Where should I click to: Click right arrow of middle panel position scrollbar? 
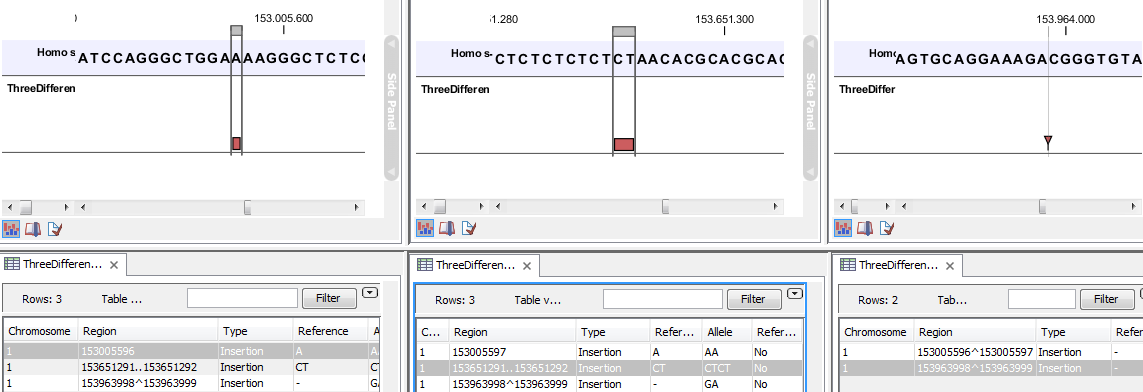tap(775, 207)
